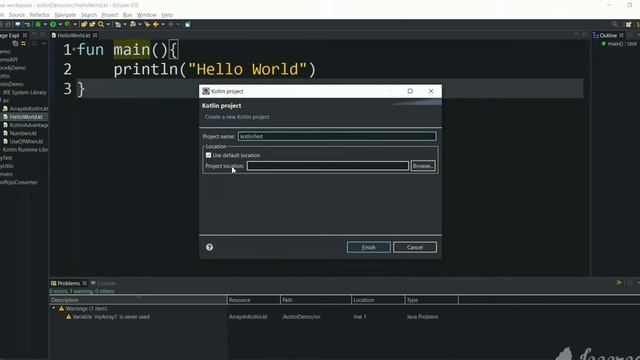Click the Outline view icon
Viewport: 640px width, 360px height.
coord(596,36)
